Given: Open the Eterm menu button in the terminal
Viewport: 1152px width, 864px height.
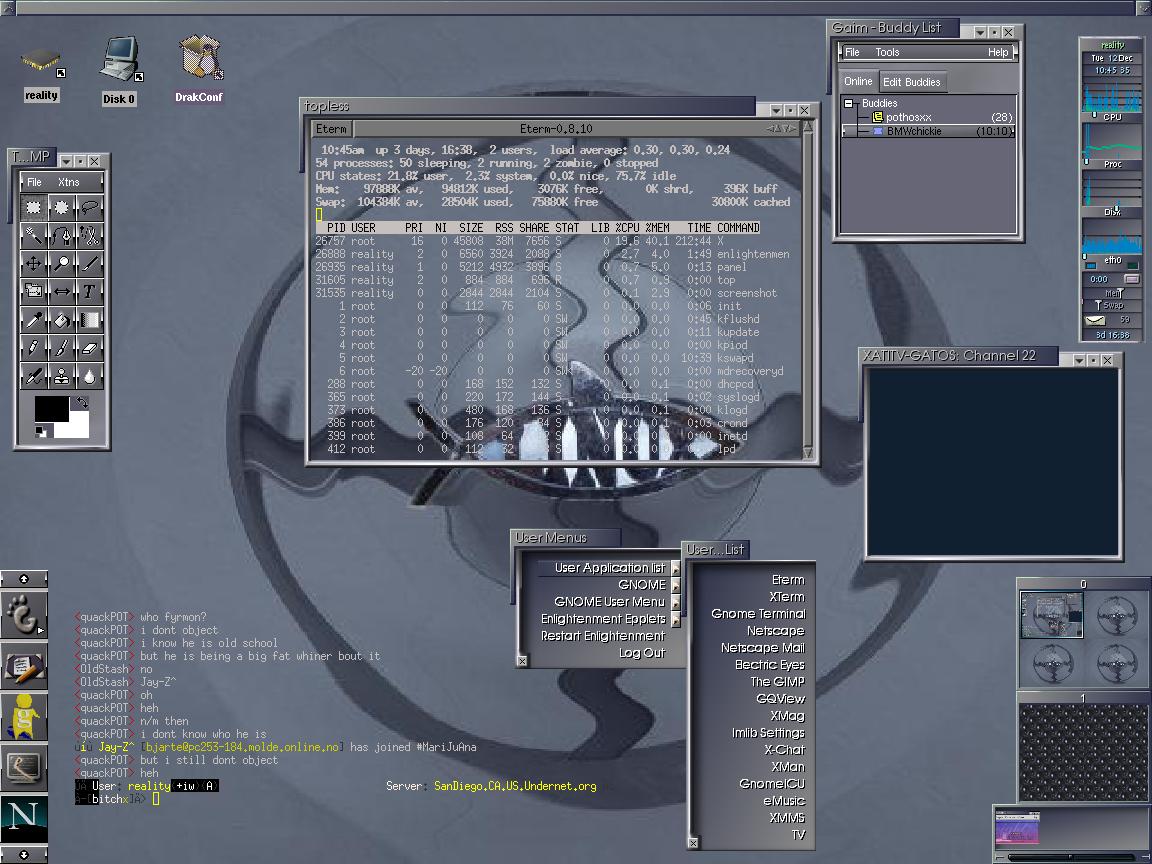Looking at the screenshot, I should (331, 129).
